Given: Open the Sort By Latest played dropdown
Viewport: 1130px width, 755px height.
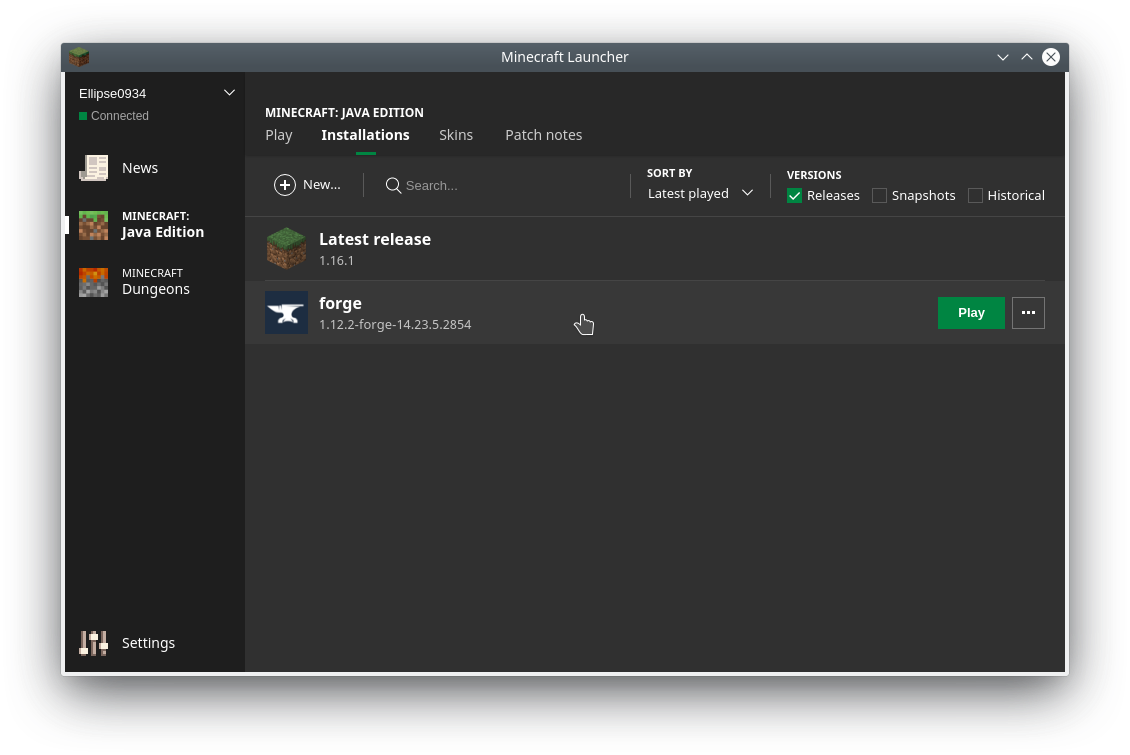Looking at the screenshot, I should (x=700, y=193).
